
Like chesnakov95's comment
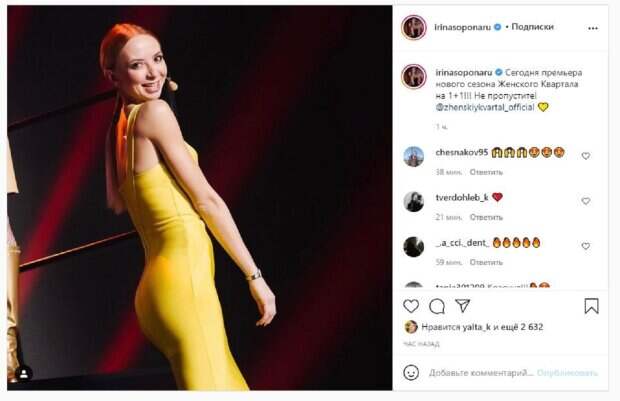586,156
